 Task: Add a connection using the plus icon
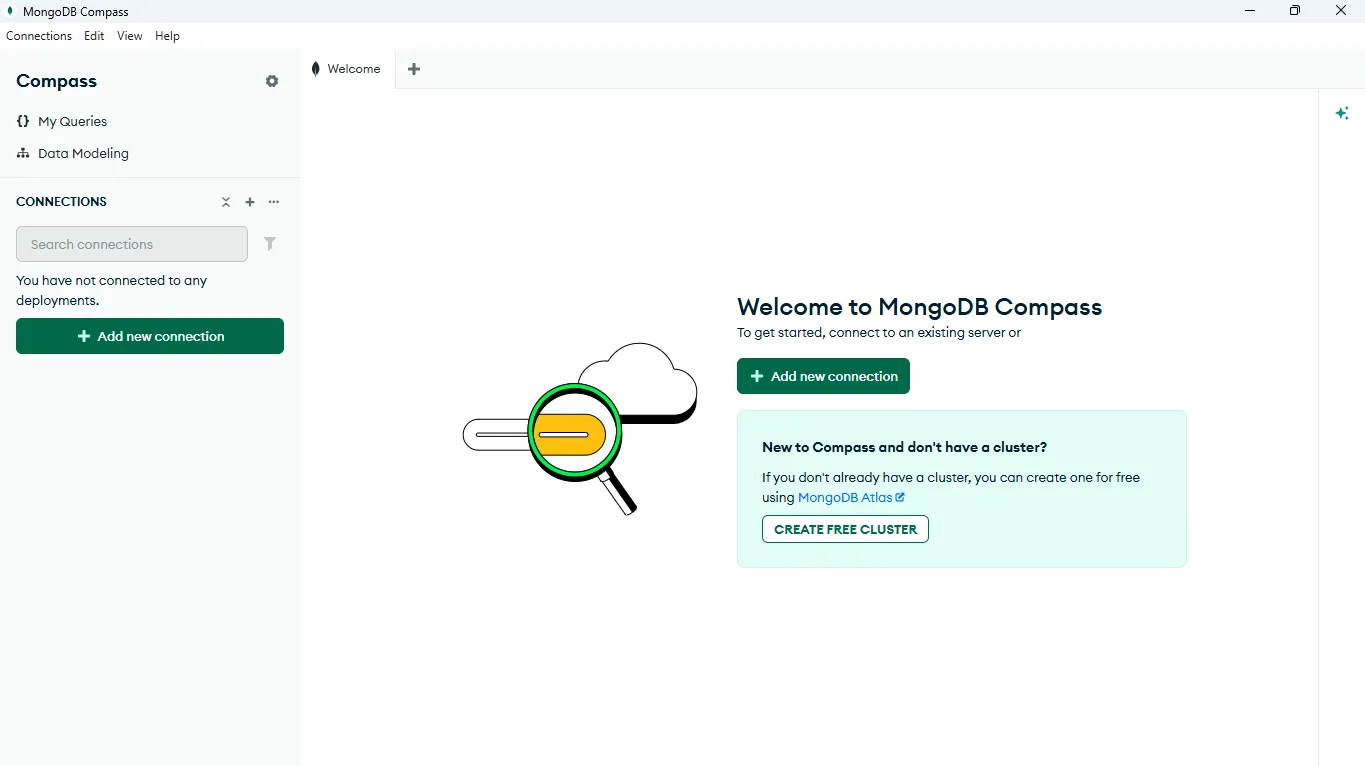(x=250, y=202)
